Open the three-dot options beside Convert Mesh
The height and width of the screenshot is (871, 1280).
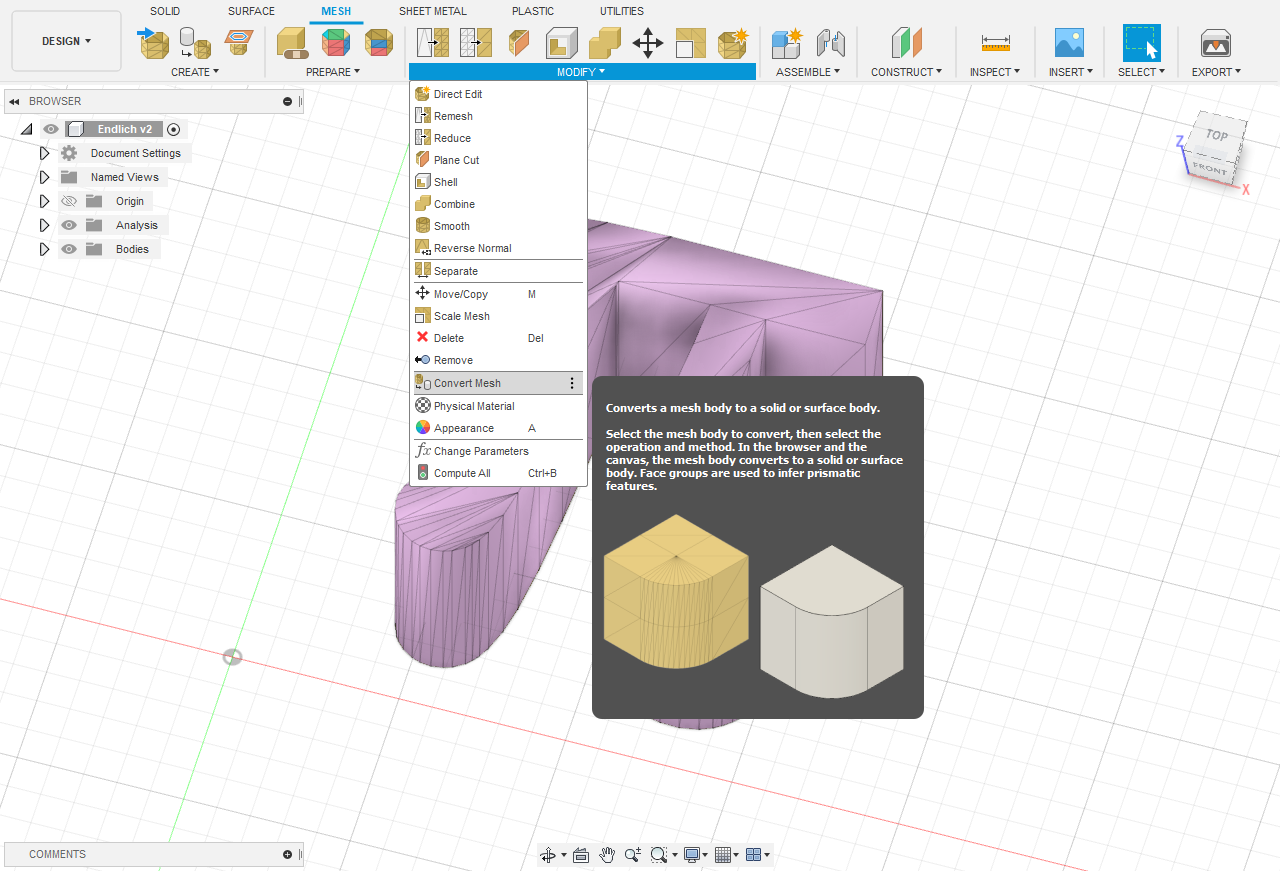[572, 383]
